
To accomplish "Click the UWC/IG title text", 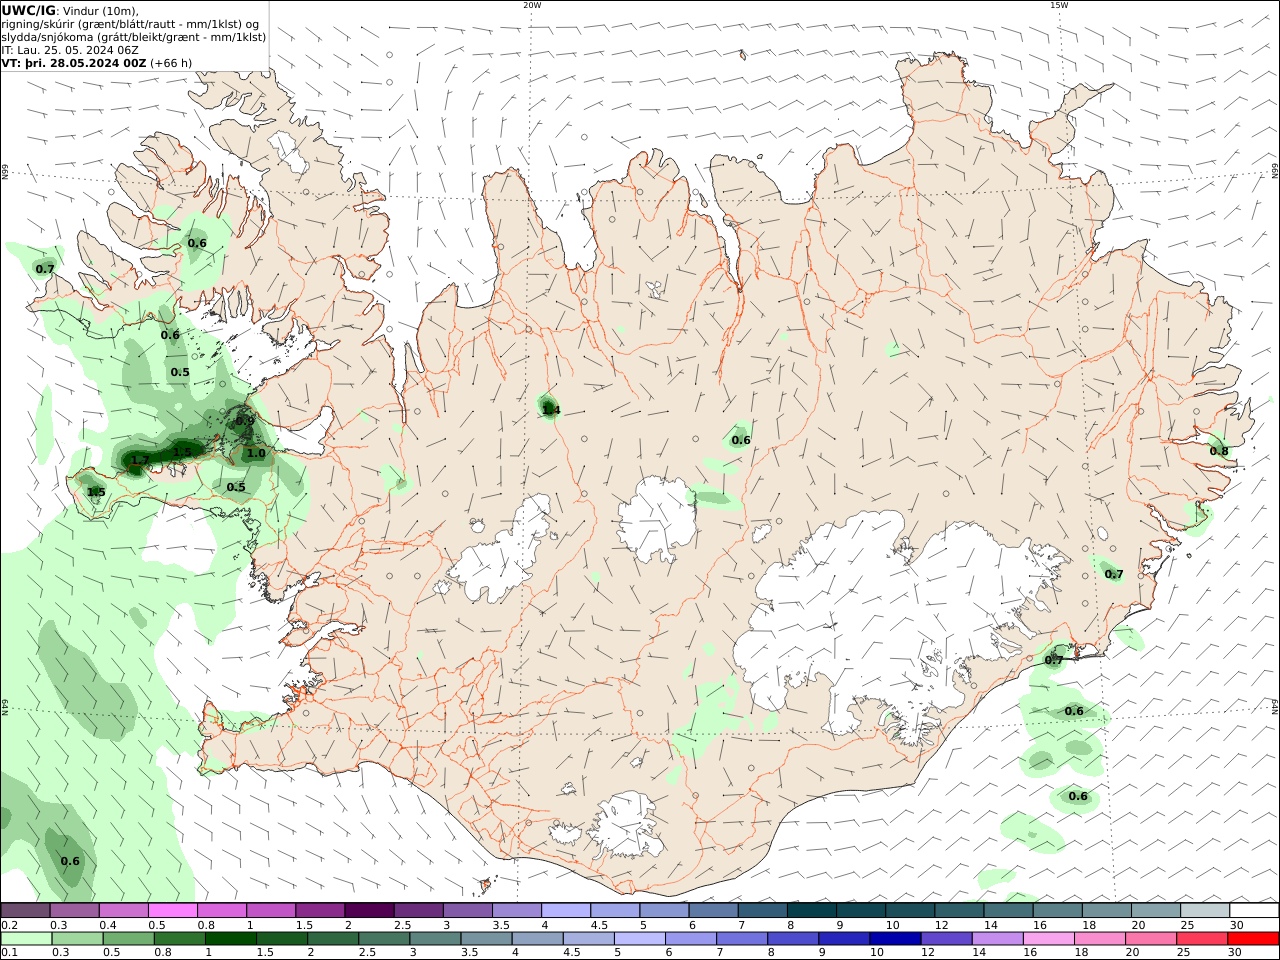I will [x=29, y=10].
